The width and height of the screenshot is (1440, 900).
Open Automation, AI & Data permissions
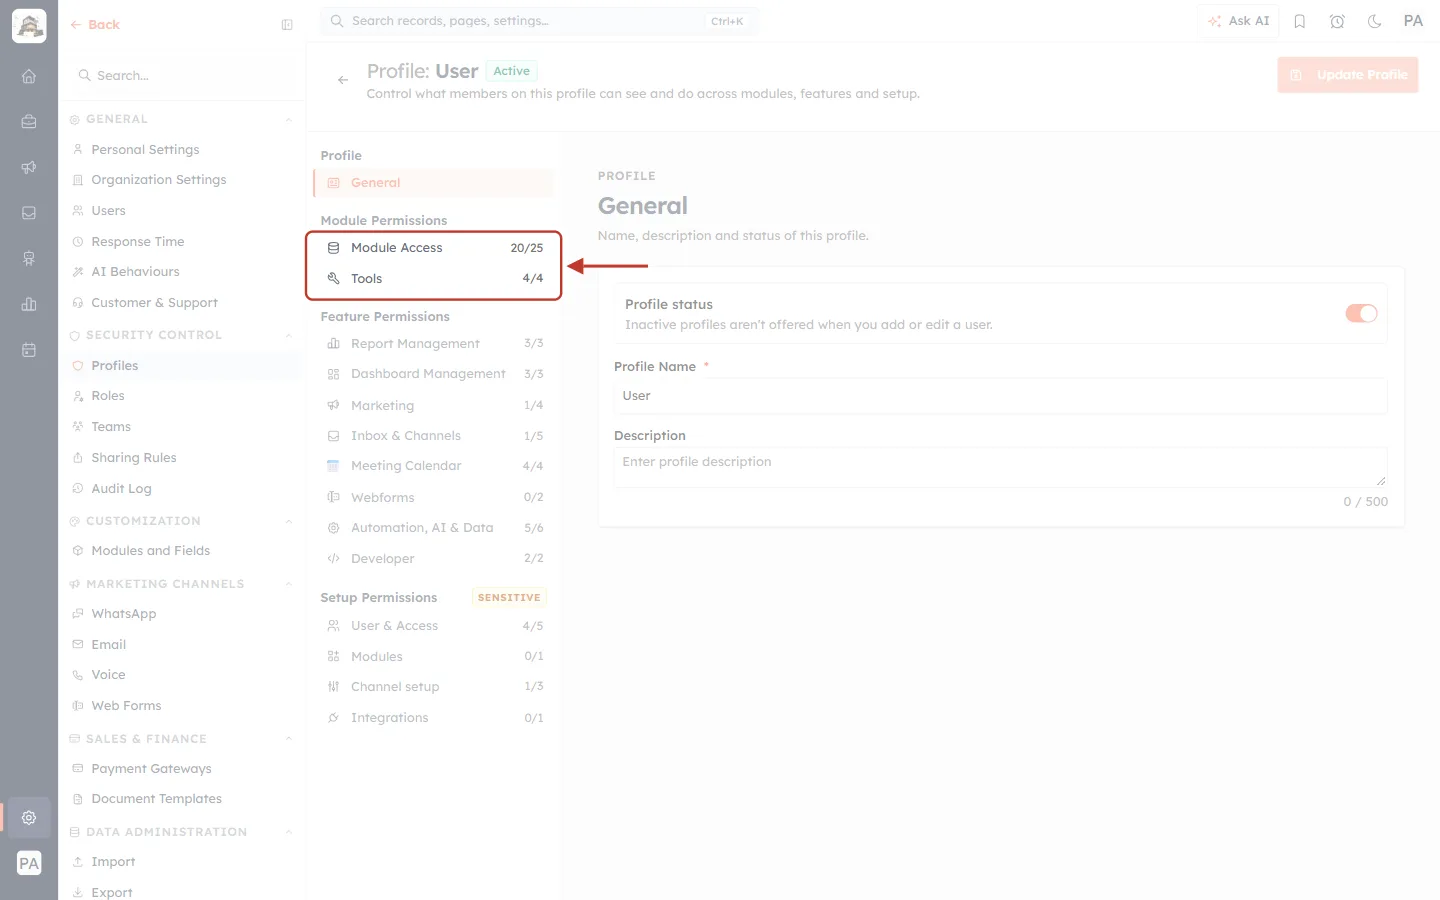tap(434, 528)
